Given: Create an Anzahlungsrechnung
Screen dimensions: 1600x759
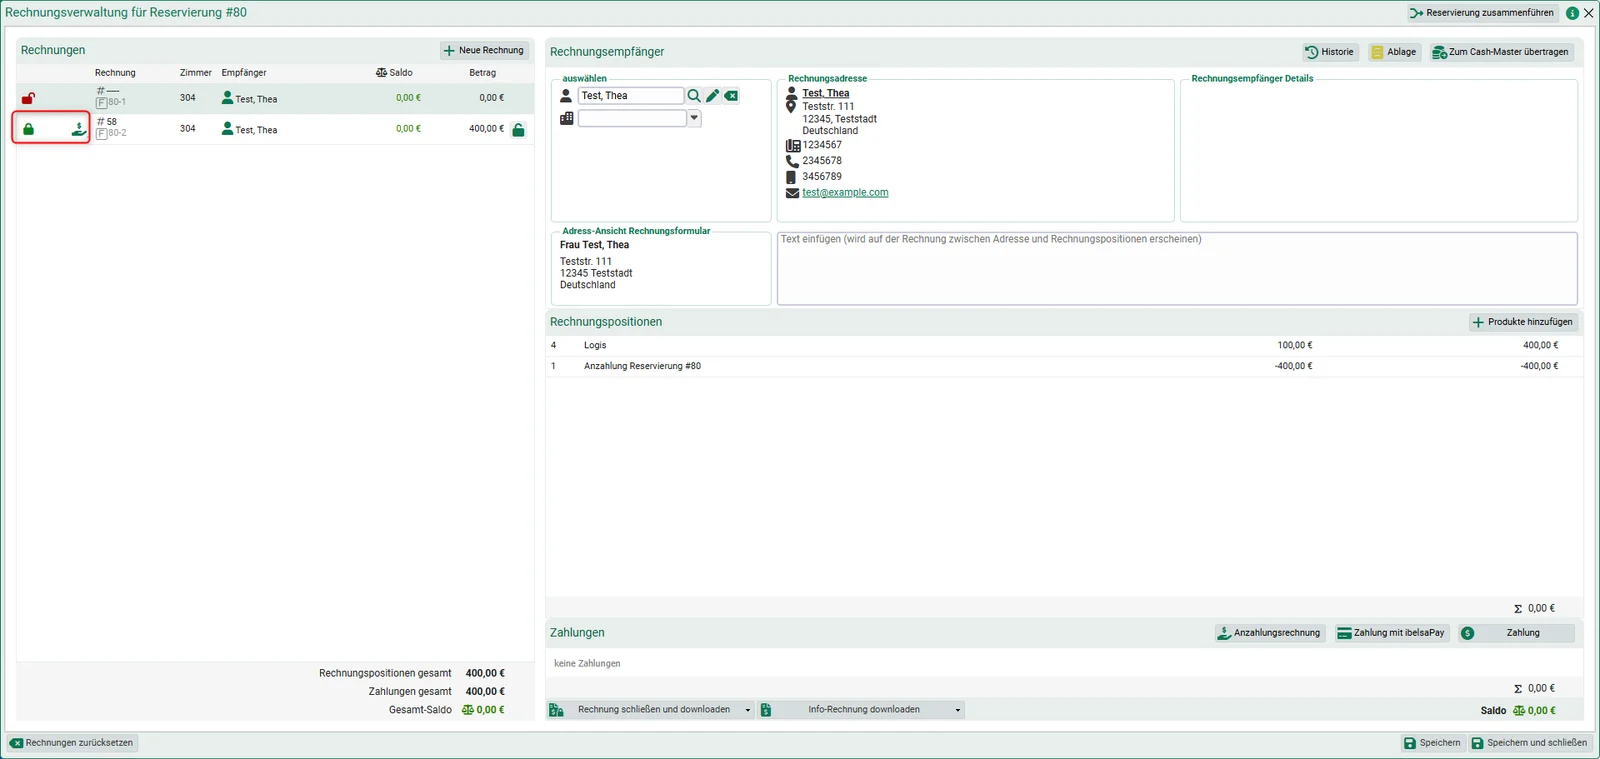Looking at the screenshot, I should coord(1269,633).
